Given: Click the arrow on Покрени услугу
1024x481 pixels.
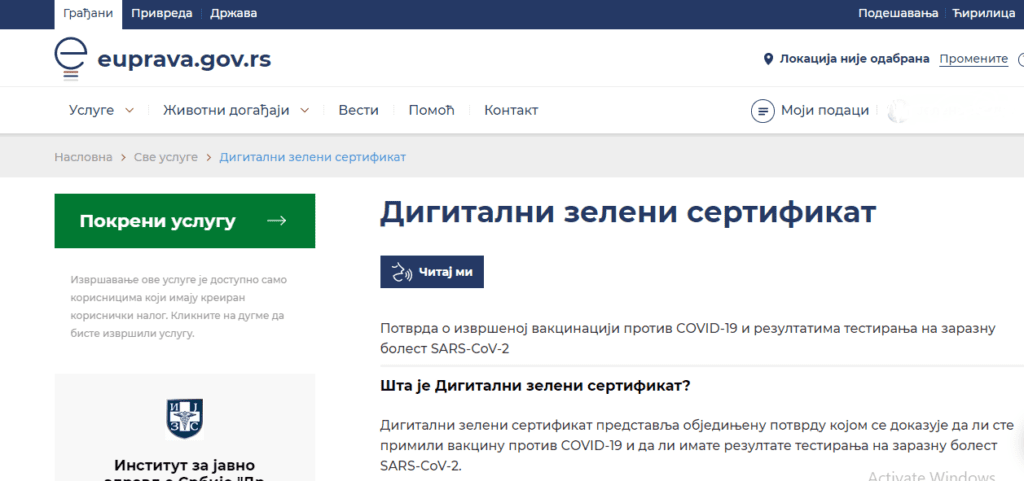Looking at the screenshot, I should tap(277, 221).
